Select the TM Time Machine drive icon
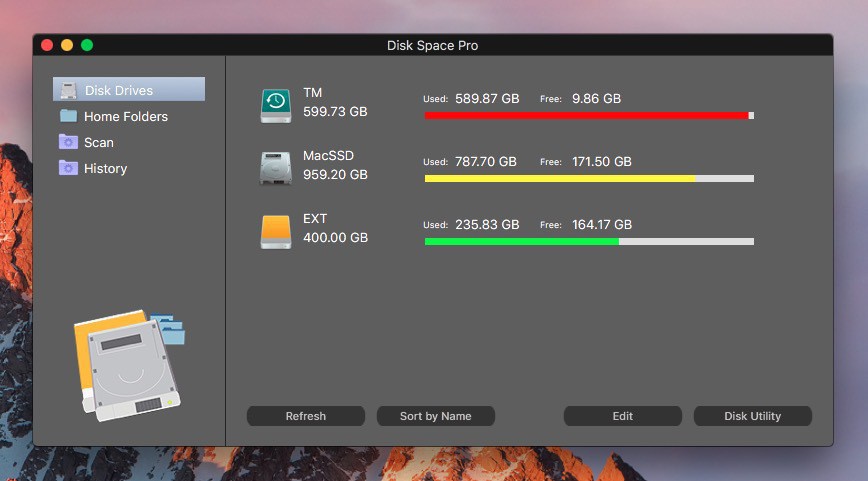Viewport: 868px width, 481px height. click(276, 106)
